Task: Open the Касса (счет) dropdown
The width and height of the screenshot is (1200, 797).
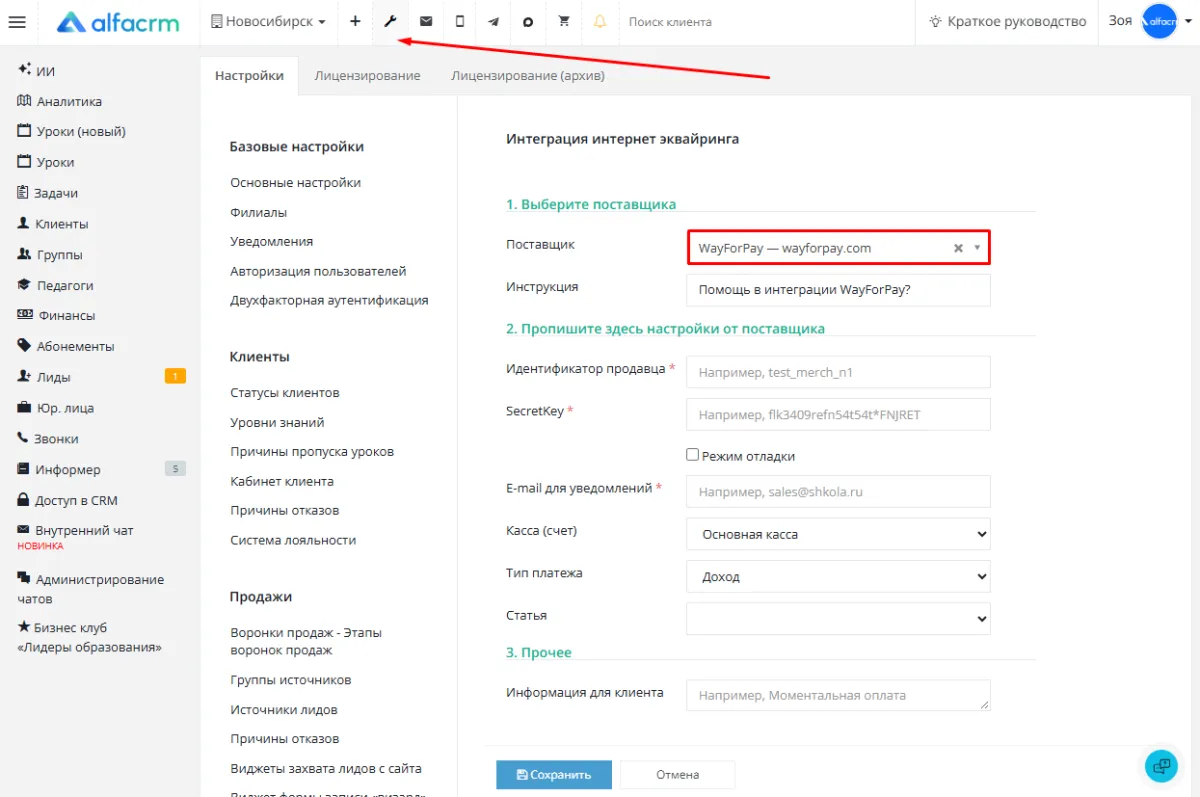Action: pyautogui.click(x=838, y=534)
